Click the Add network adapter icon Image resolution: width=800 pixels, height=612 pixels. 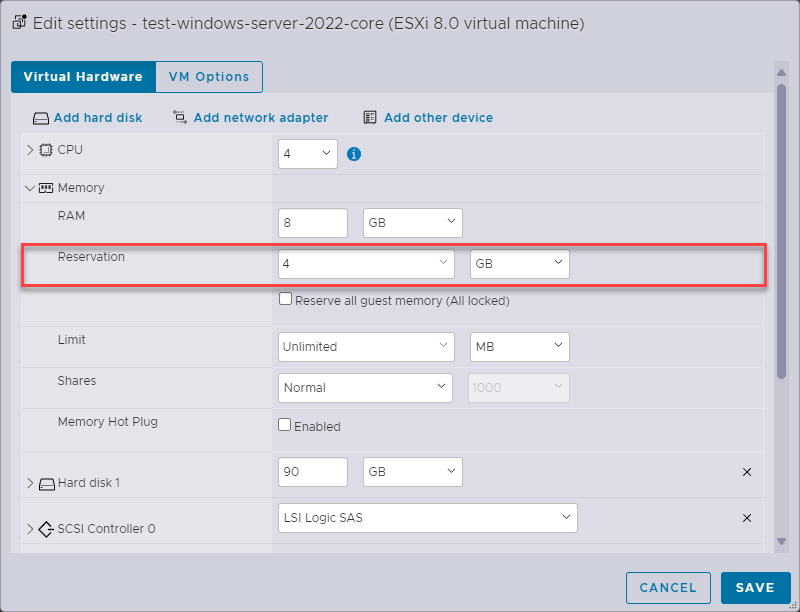[x=178, y=117]
